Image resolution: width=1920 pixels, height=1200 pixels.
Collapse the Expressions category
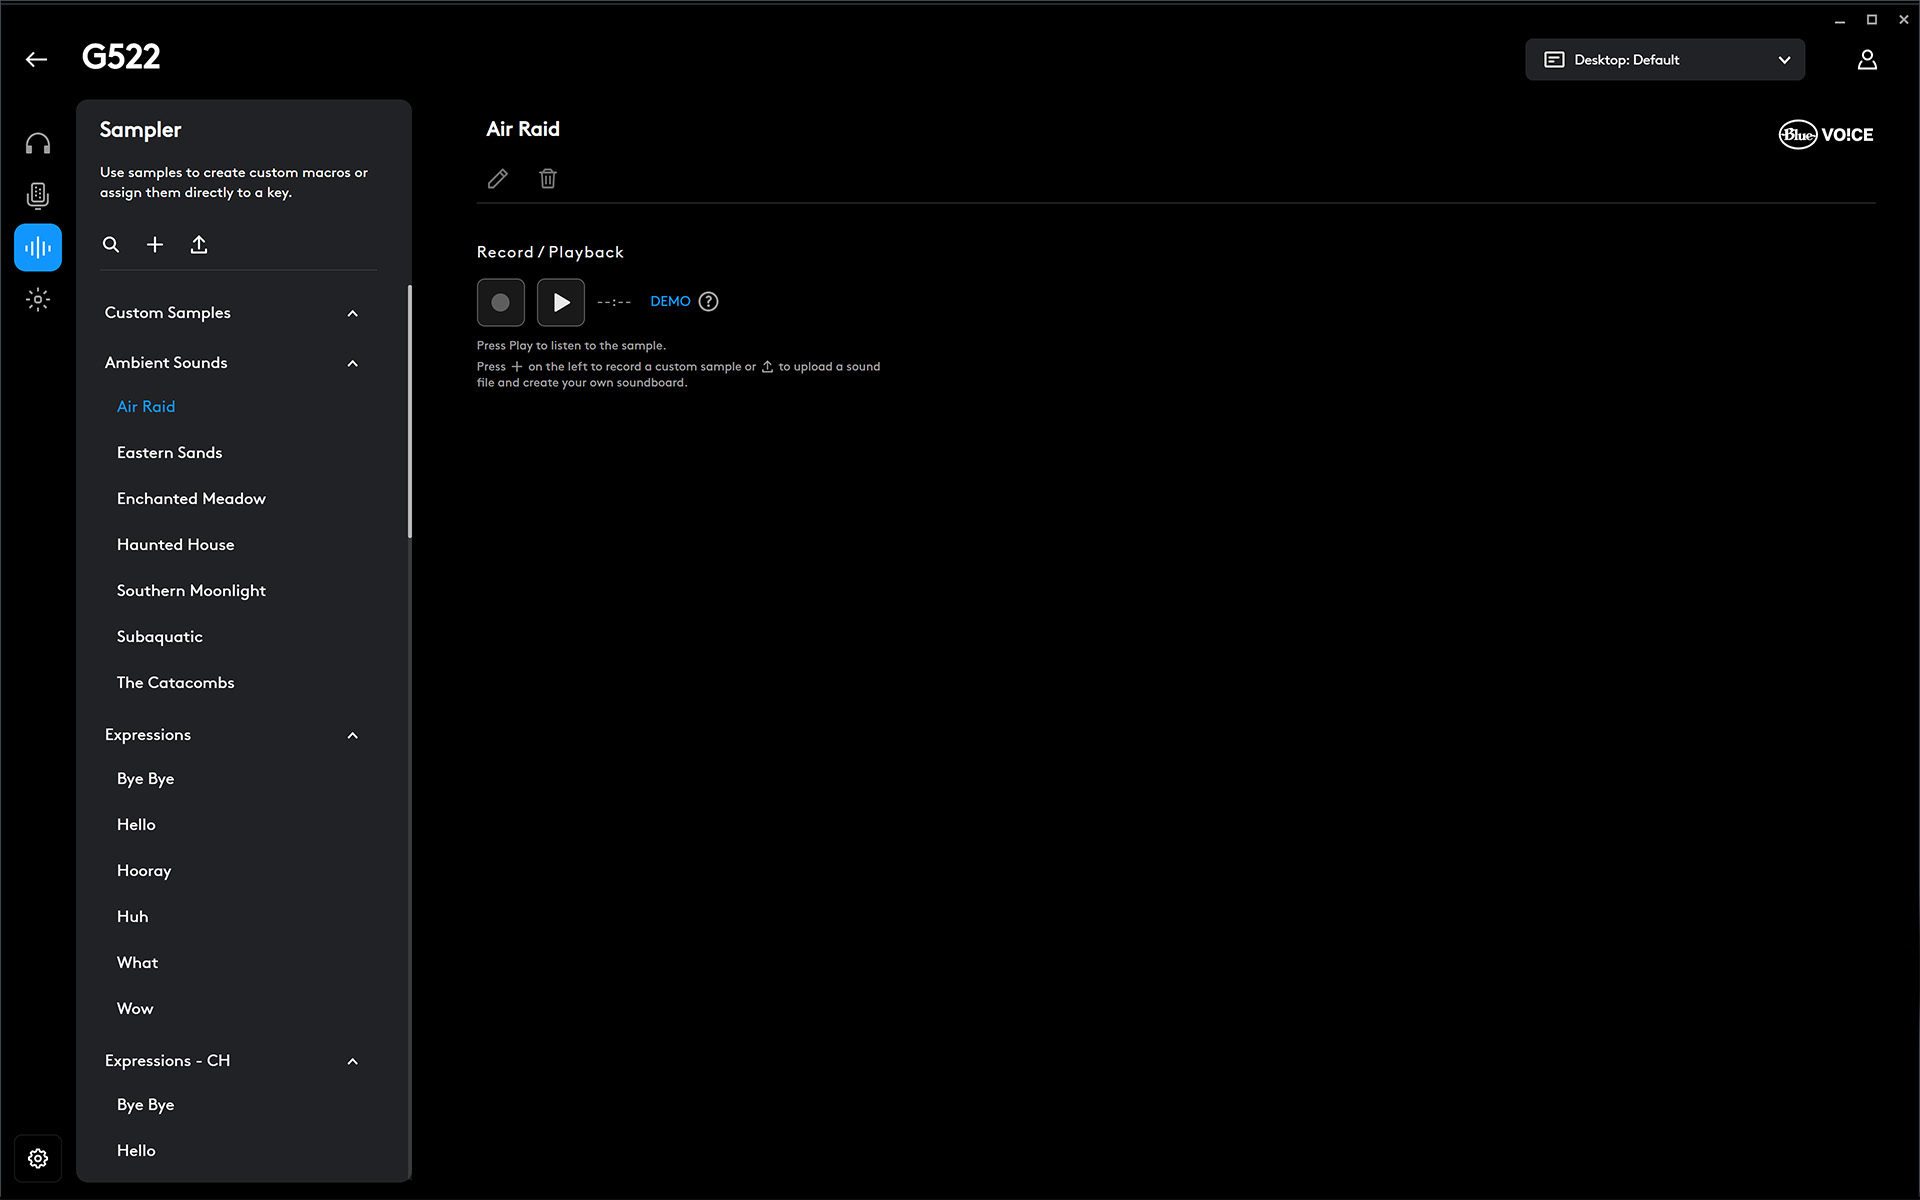[352, 736]
